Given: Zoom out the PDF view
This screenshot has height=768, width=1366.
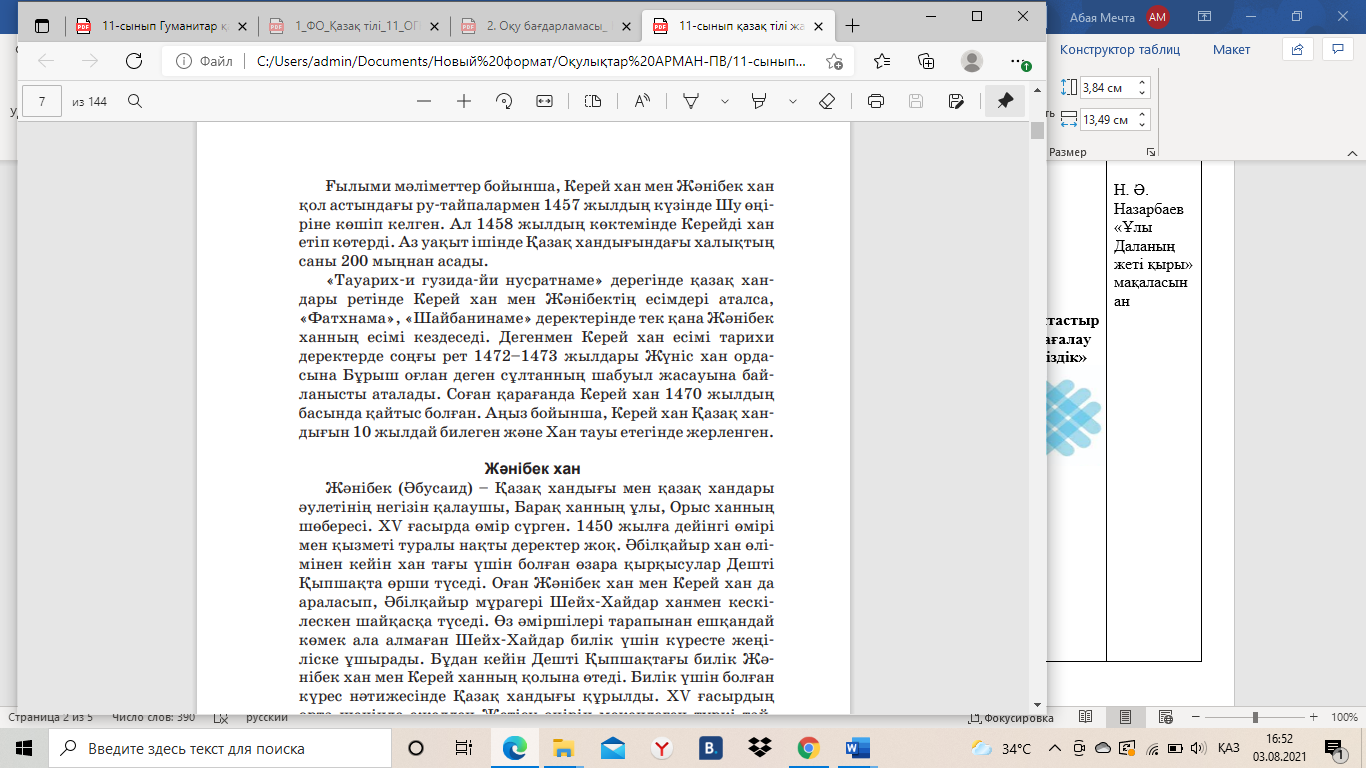Looking at the screenshot, I should pos(424,101).
